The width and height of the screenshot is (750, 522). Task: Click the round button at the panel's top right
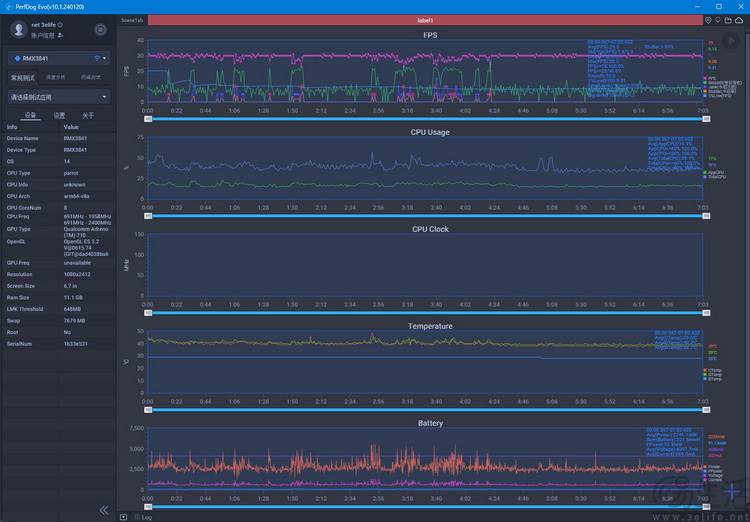100,30
